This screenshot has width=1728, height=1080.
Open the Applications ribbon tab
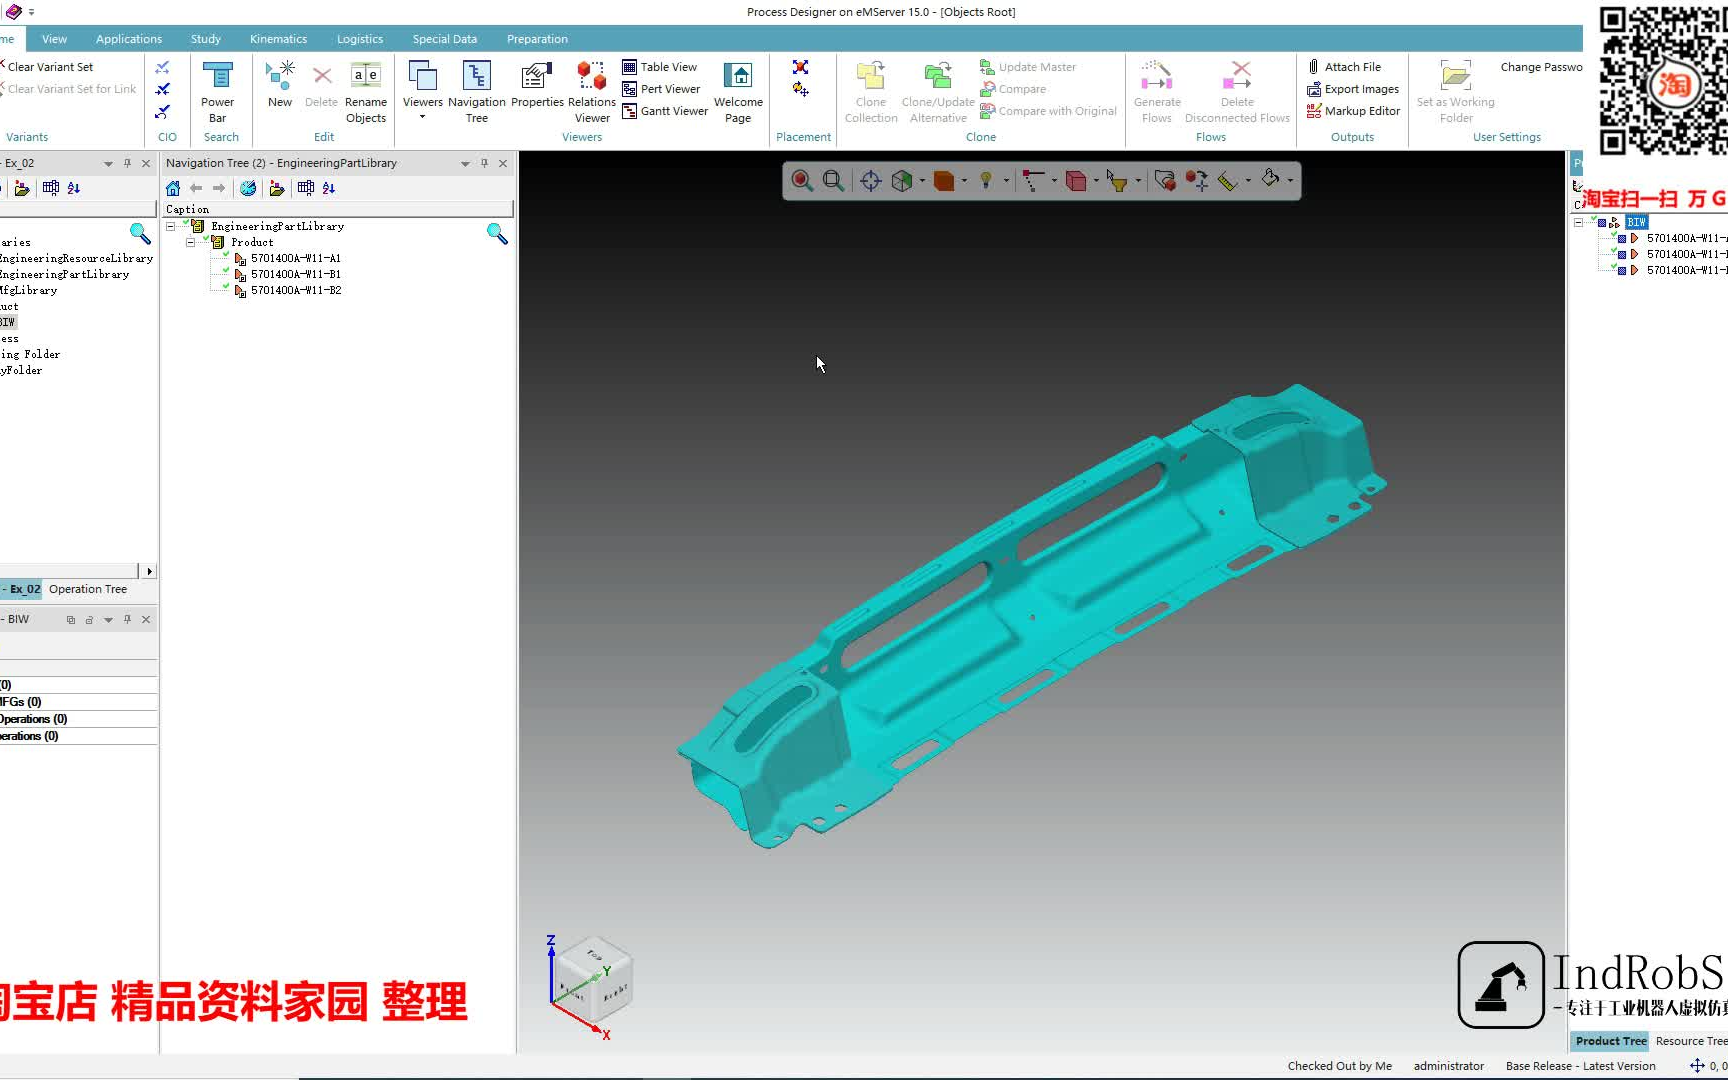pyautogui.click(x=129, y=39)
